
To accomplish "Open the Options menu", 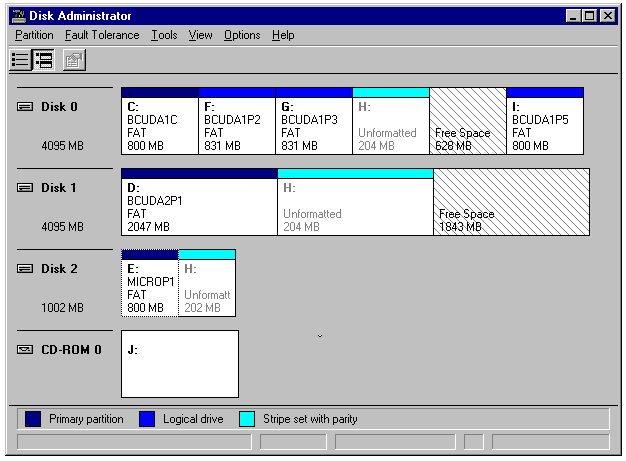I will (241, 35).
